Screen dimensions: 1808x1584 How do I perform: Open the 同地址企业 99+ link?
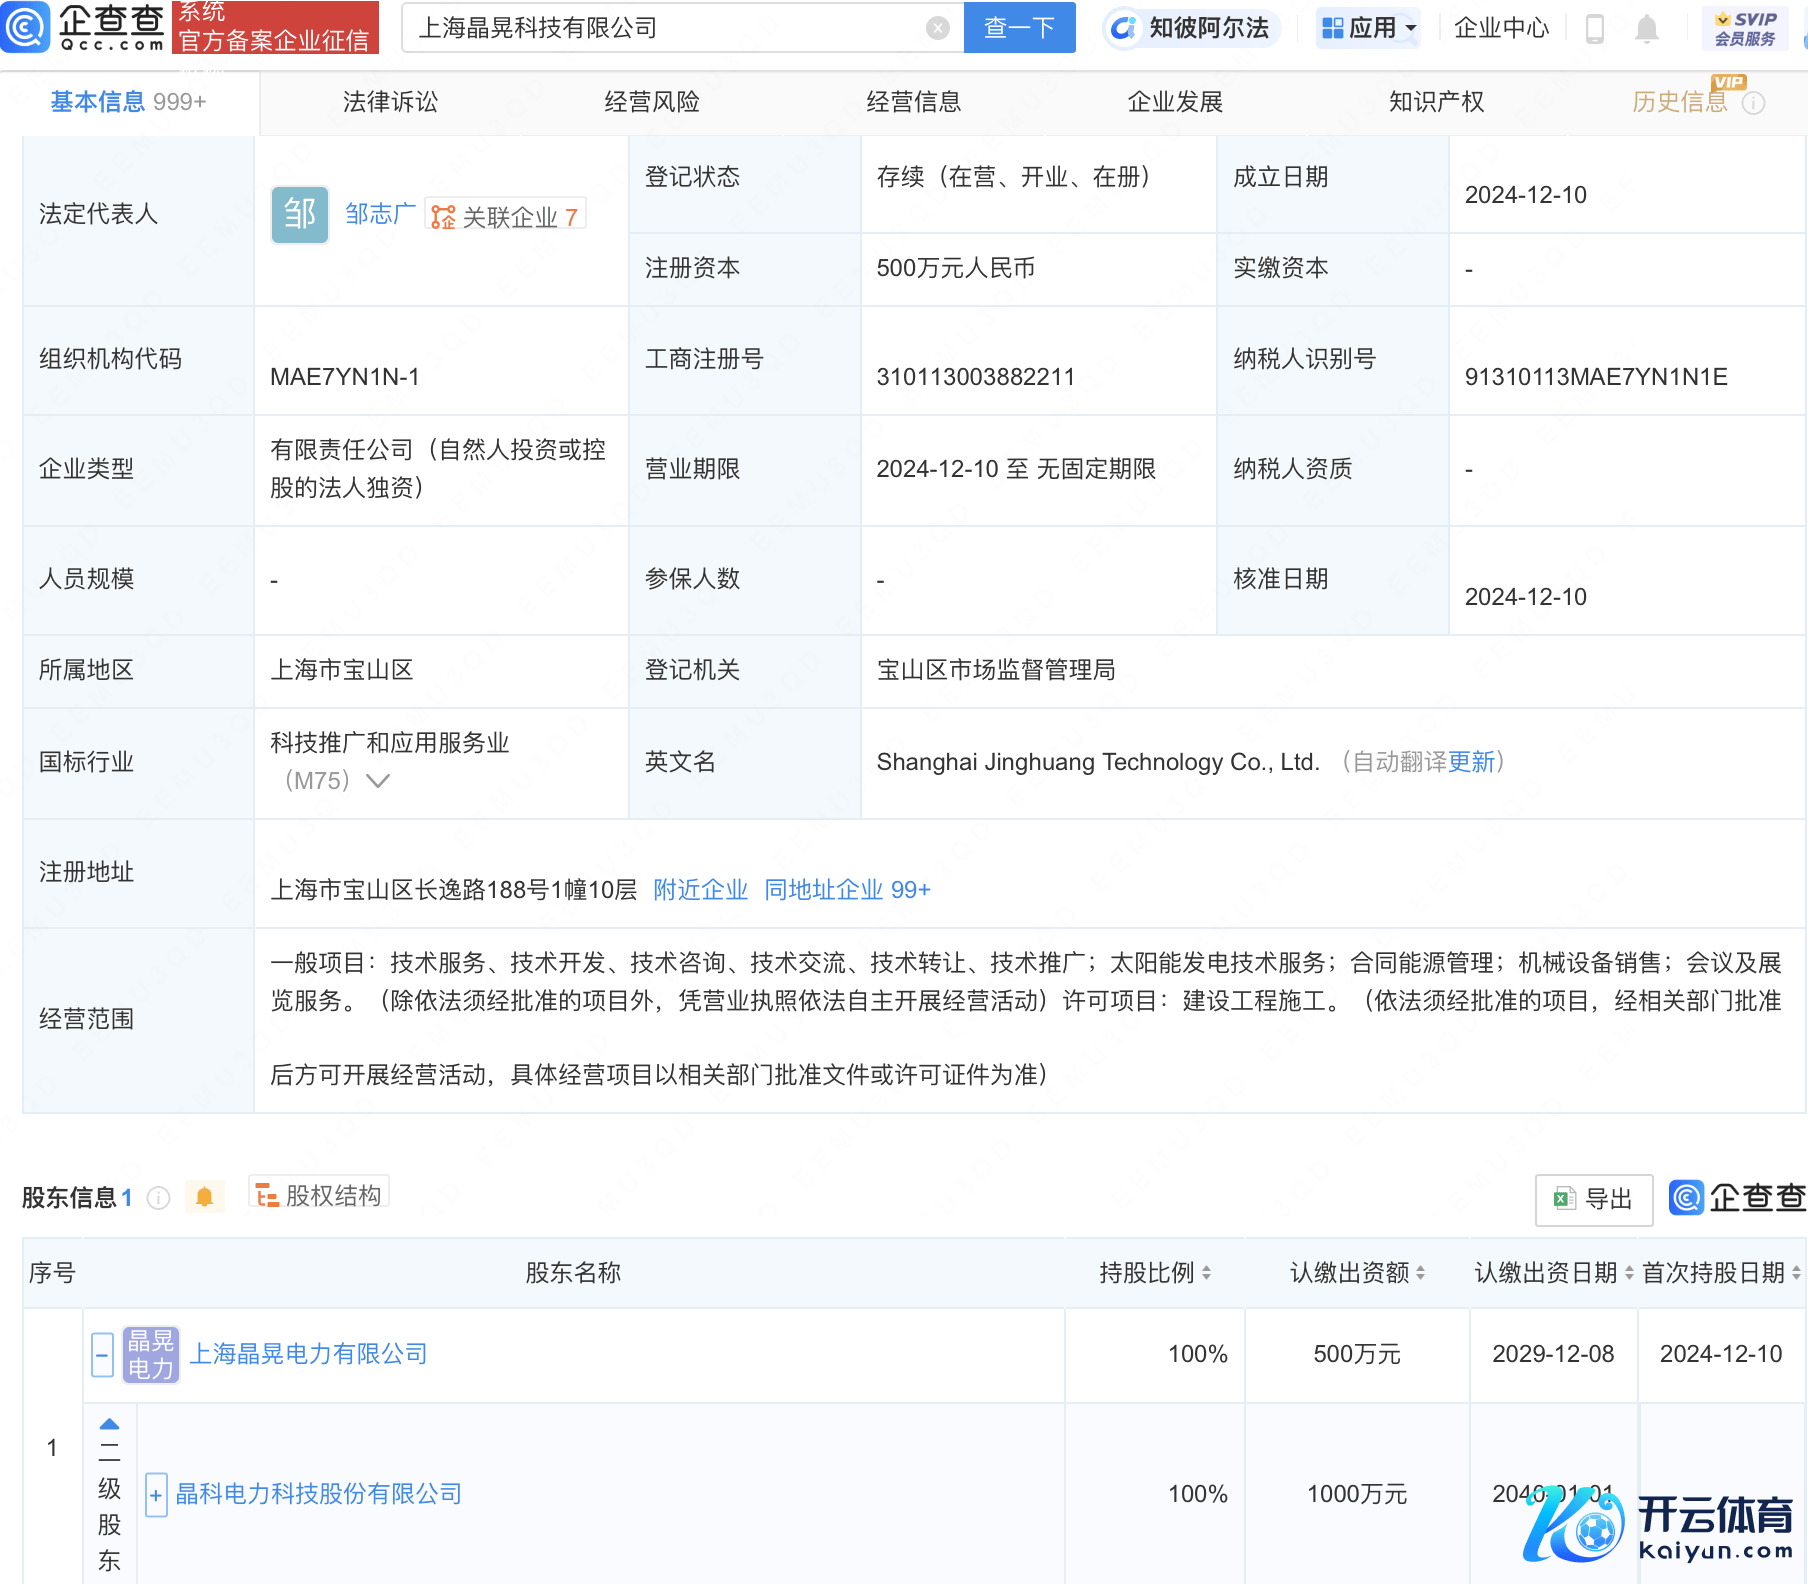847,890
